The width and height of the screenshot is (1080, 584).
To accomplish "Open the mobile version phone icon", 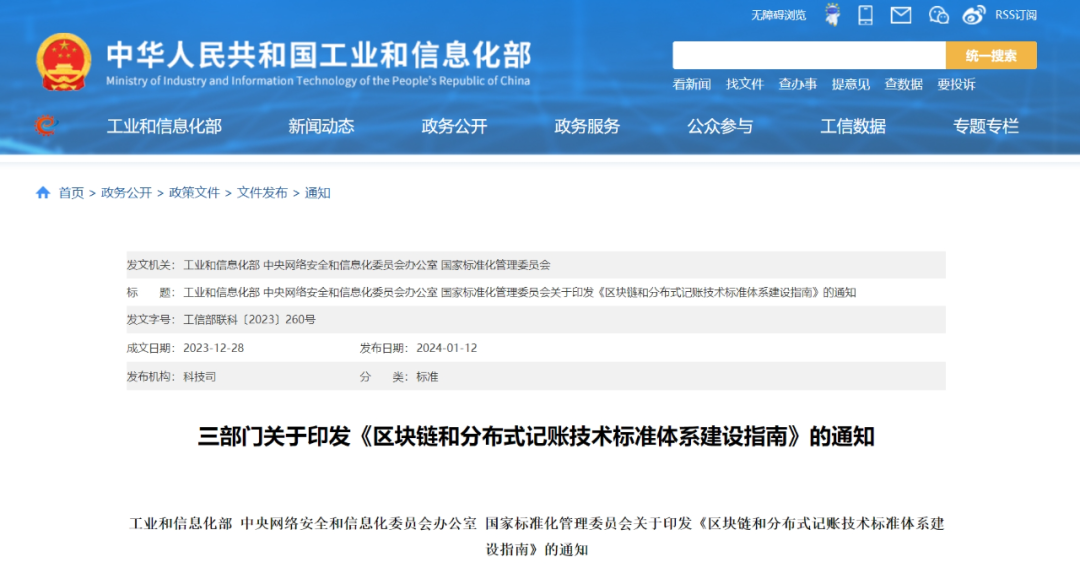I will (x=864, y=15).
